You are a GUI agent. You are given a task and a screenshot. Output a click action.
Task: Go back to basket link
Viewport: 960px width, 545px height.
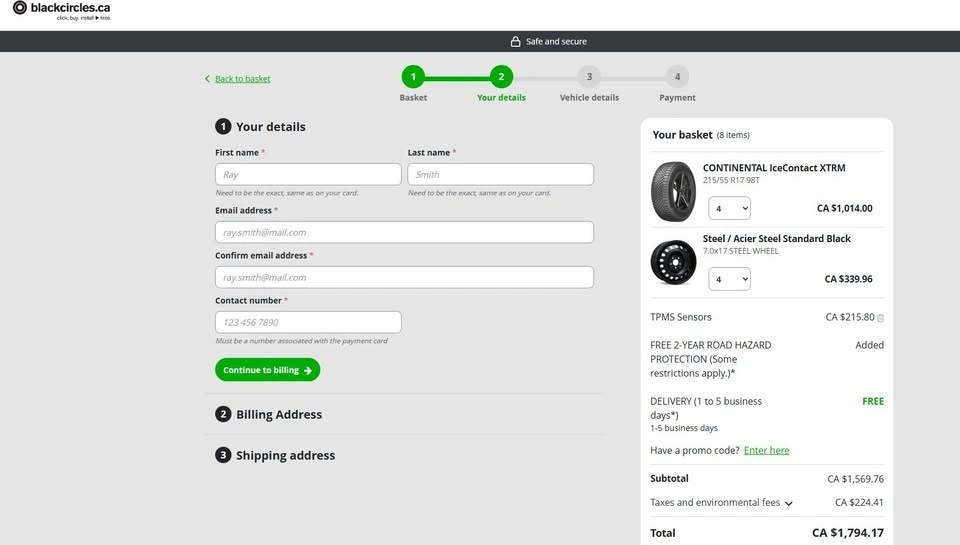[242, 79]
